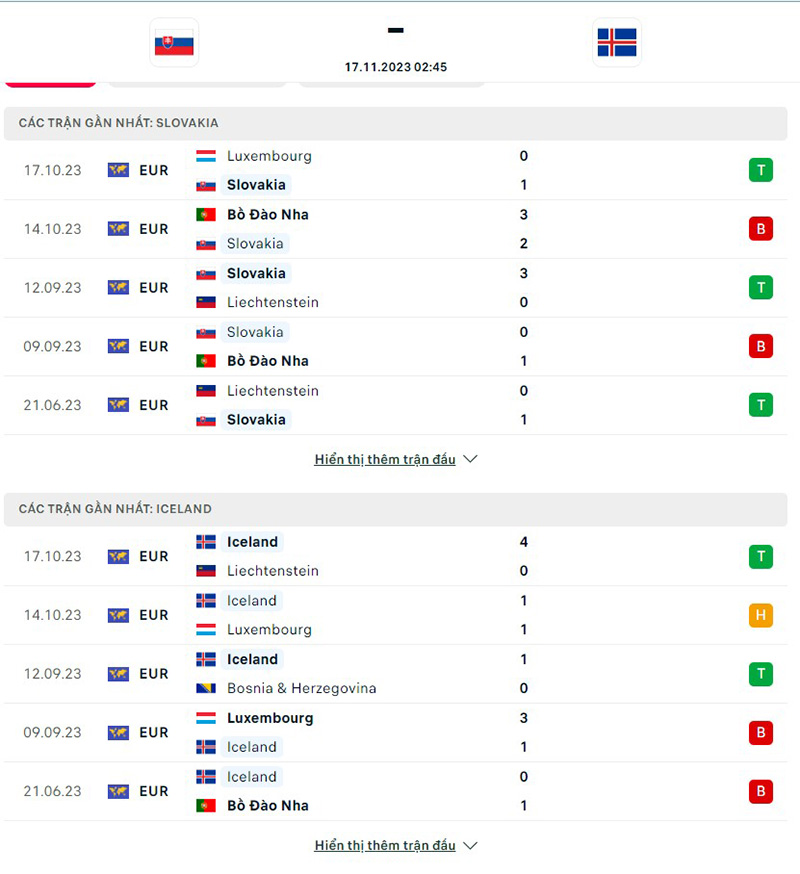800x874 pixels.
Task: Click the yellow H badge for Iceland vs Luxembourg
Action: 761,615
